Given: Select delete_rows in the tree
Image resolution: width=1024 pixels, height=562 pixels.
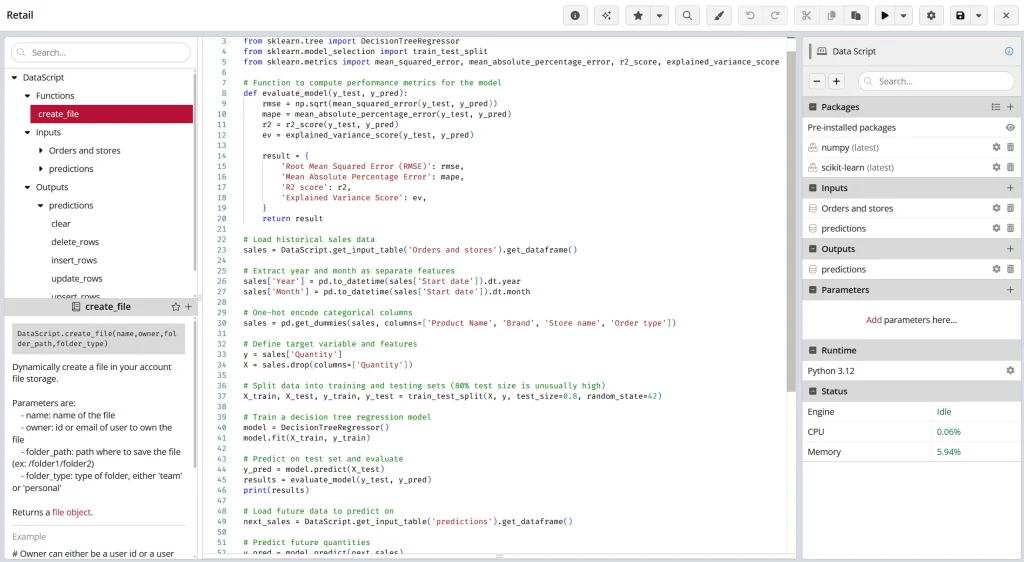Looking at the screenshot, I should tap(75, 242).
